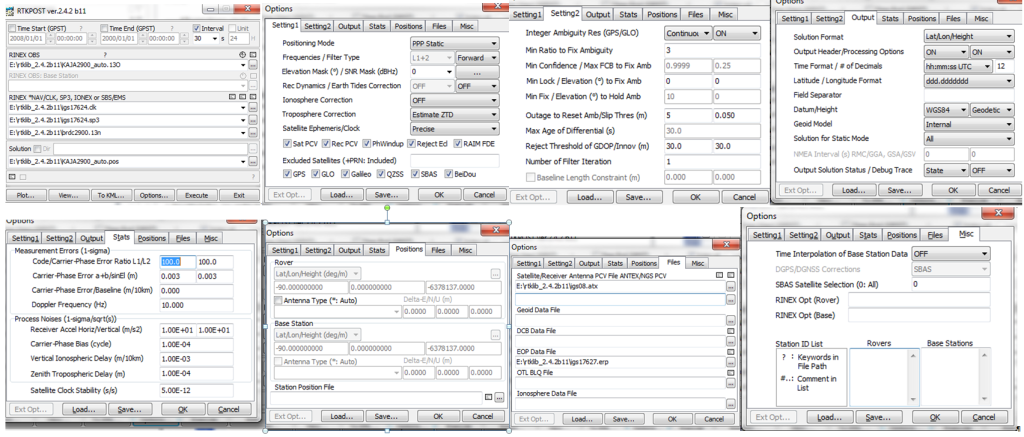This screenshot has width=1024, height=437.
Task: Open Integer Ambiguity Res Continuous dropdown
Action: 688,33
